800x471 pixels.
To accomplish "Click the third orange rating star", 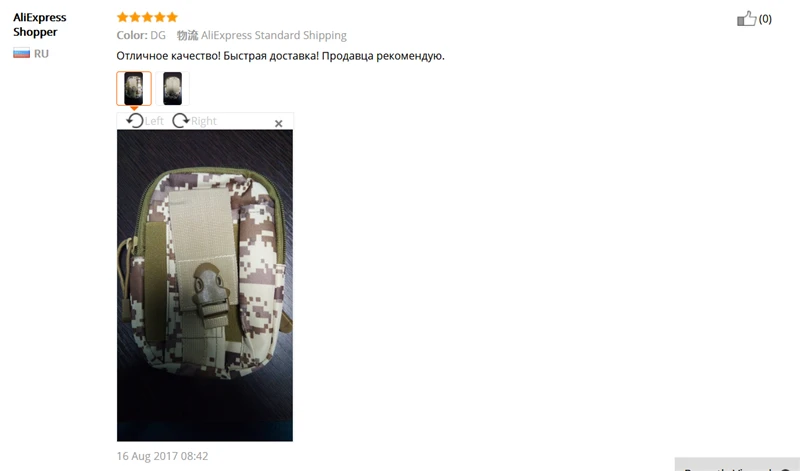I will coord(147,17).
